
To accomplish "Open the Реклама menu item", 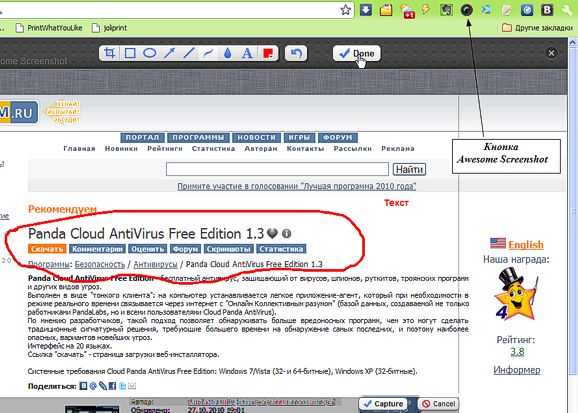I will 398,149.
